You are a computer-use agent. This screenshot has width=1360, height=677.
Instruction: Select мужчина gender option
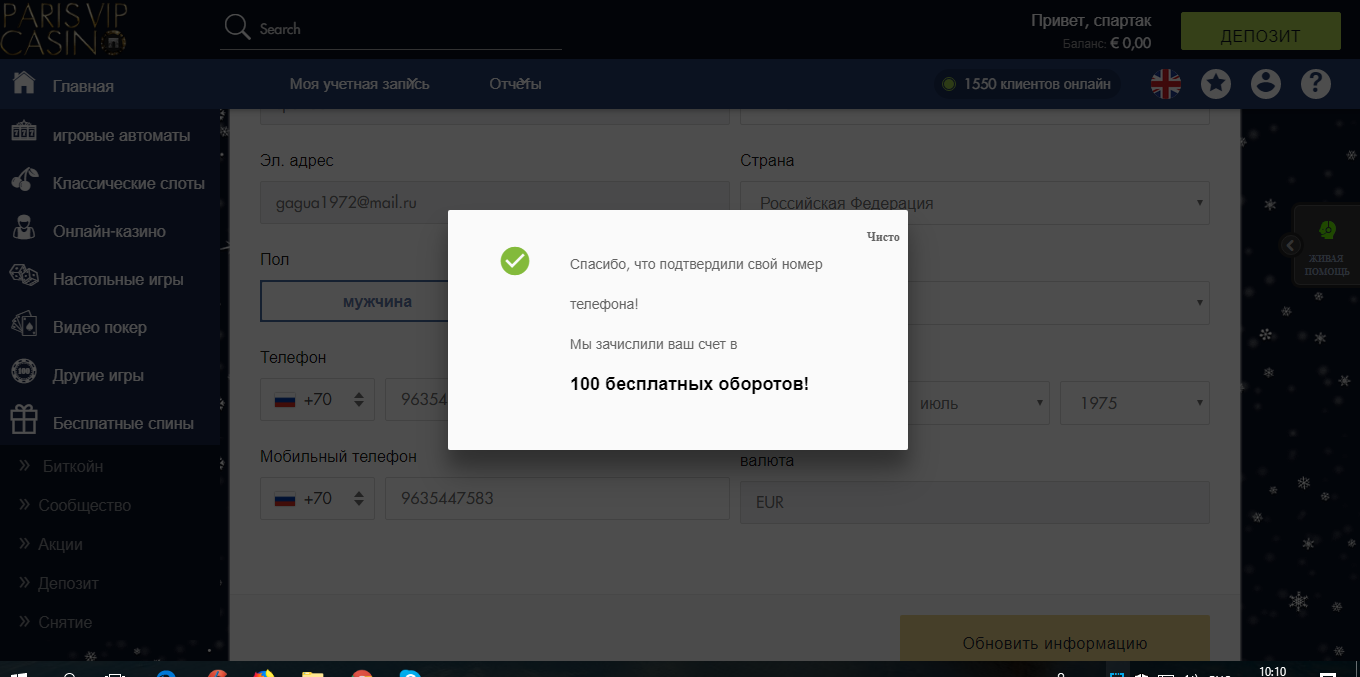point(377,301)
